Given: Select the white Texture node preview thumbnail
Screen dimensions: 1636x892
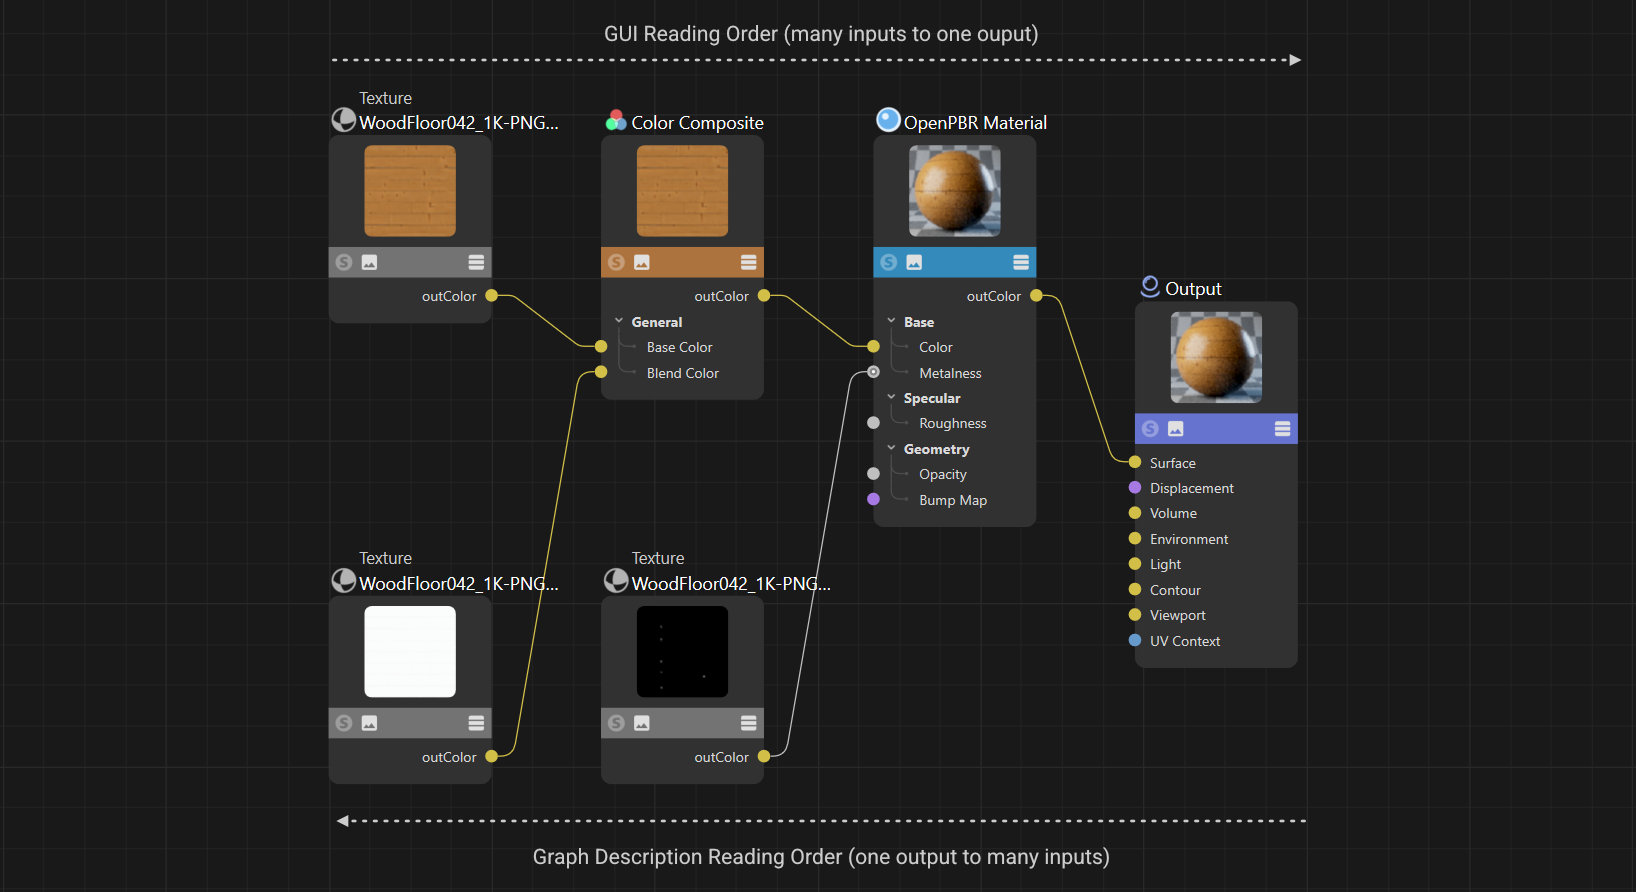Looking at the screenshot, I should point(410,652).
